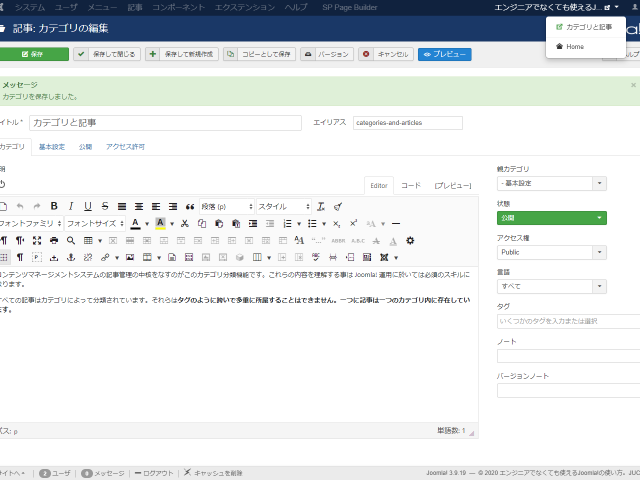This screenshot has height=480, width=640.
Task: Open search magnifier icon in editor
Action: [x=71, y=241]
